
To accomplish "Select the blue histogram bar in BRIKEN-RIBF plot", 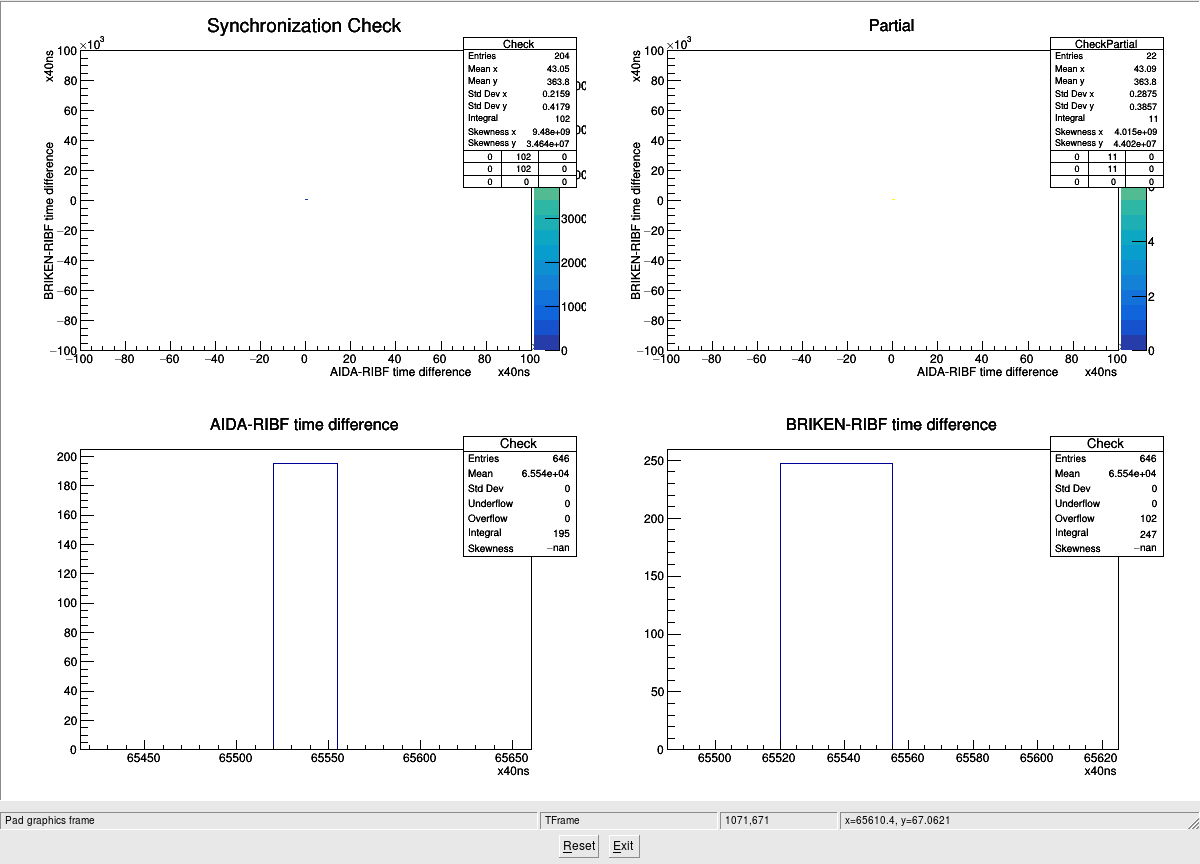I will click(836, 606).
